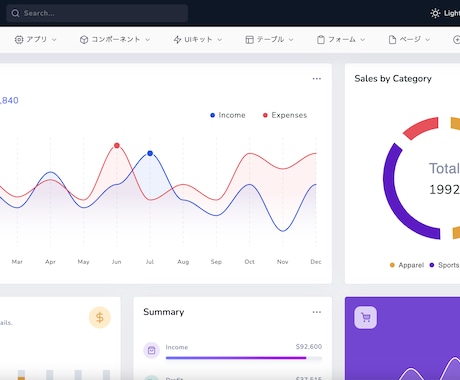460x380 pixels.
Task: Open the Summary card three-dot options
Action: 317,312
